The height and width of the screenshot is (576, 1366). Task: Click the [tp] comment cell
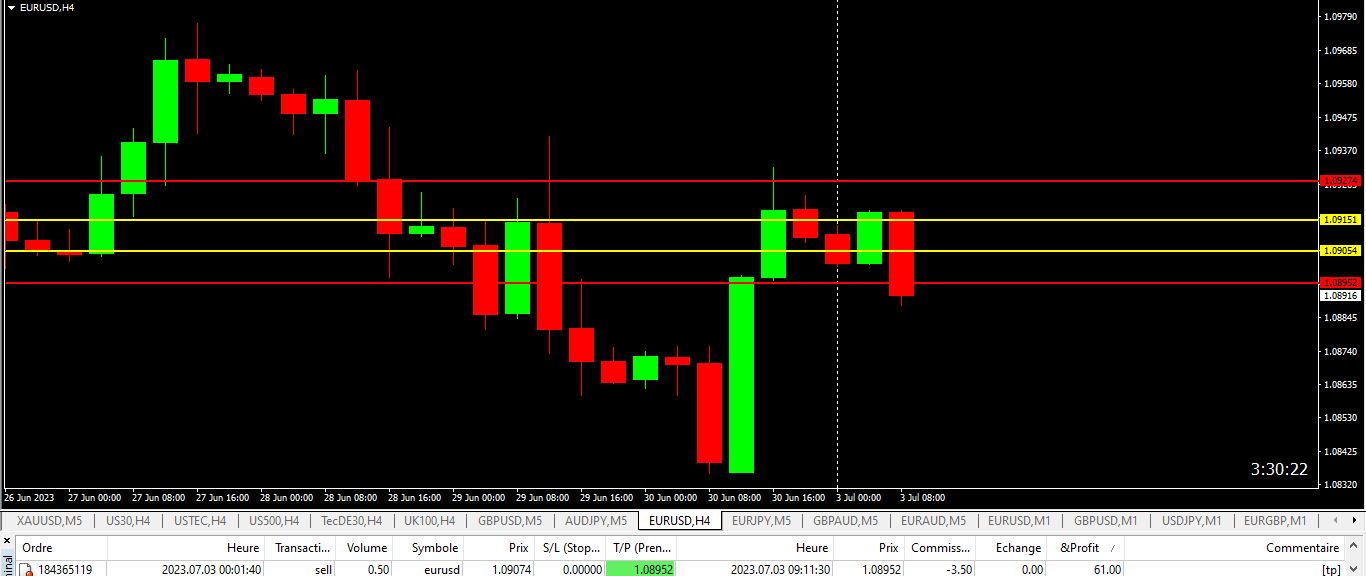pyautogui.click(x=1330, y=570)
